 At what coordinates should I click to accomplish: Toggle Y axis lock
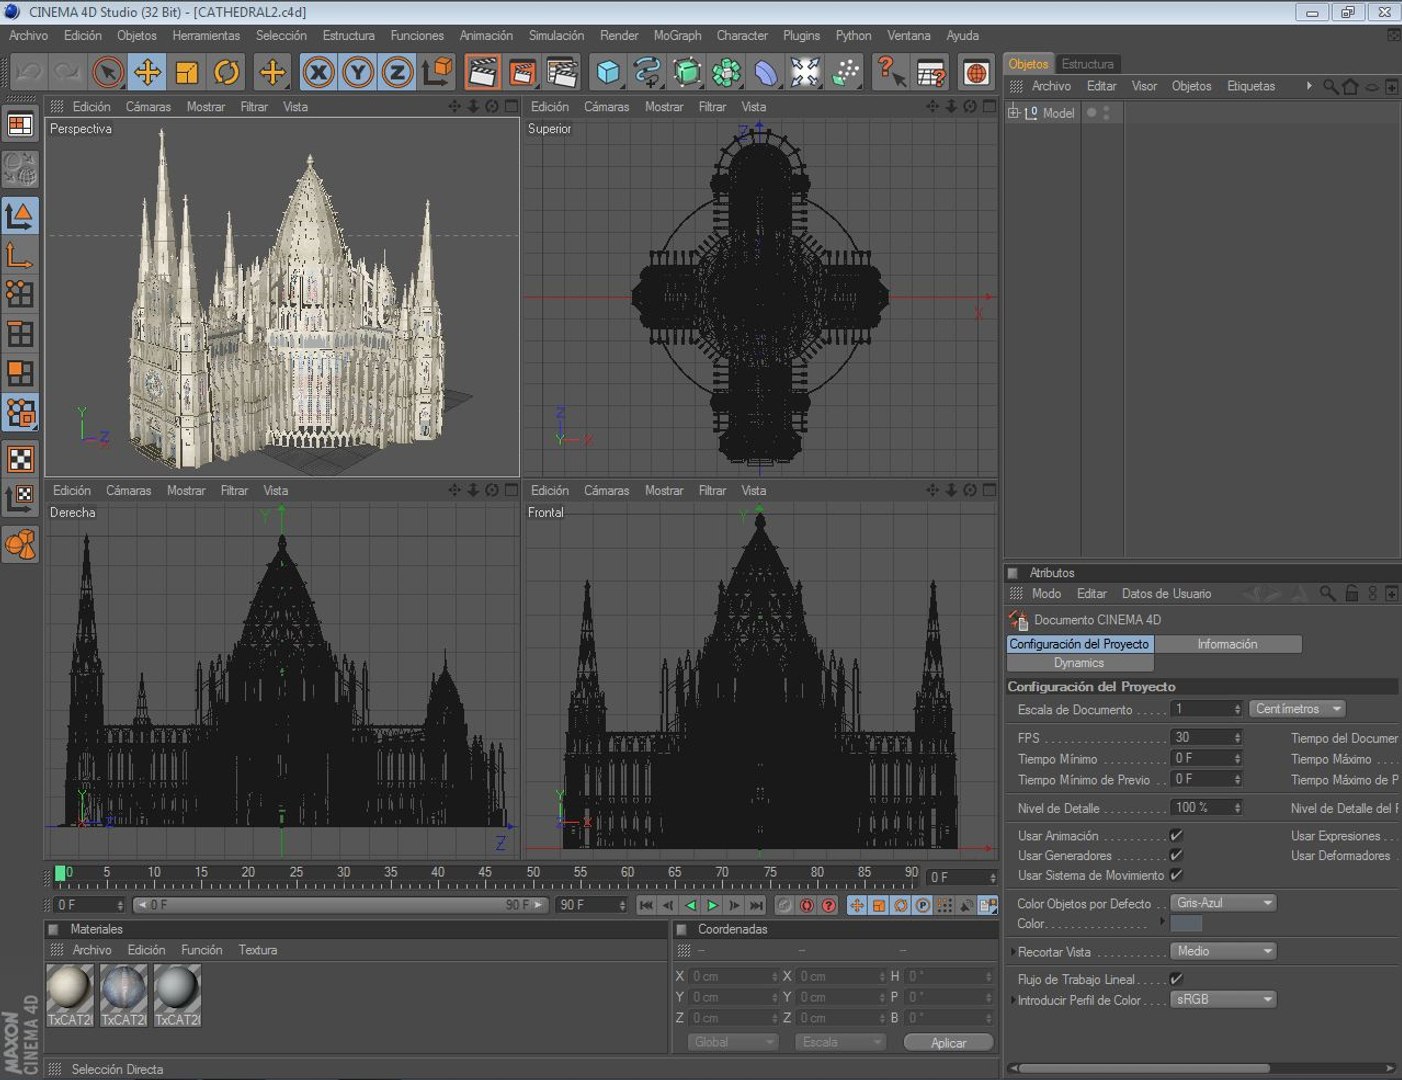[x=358, y=72]
